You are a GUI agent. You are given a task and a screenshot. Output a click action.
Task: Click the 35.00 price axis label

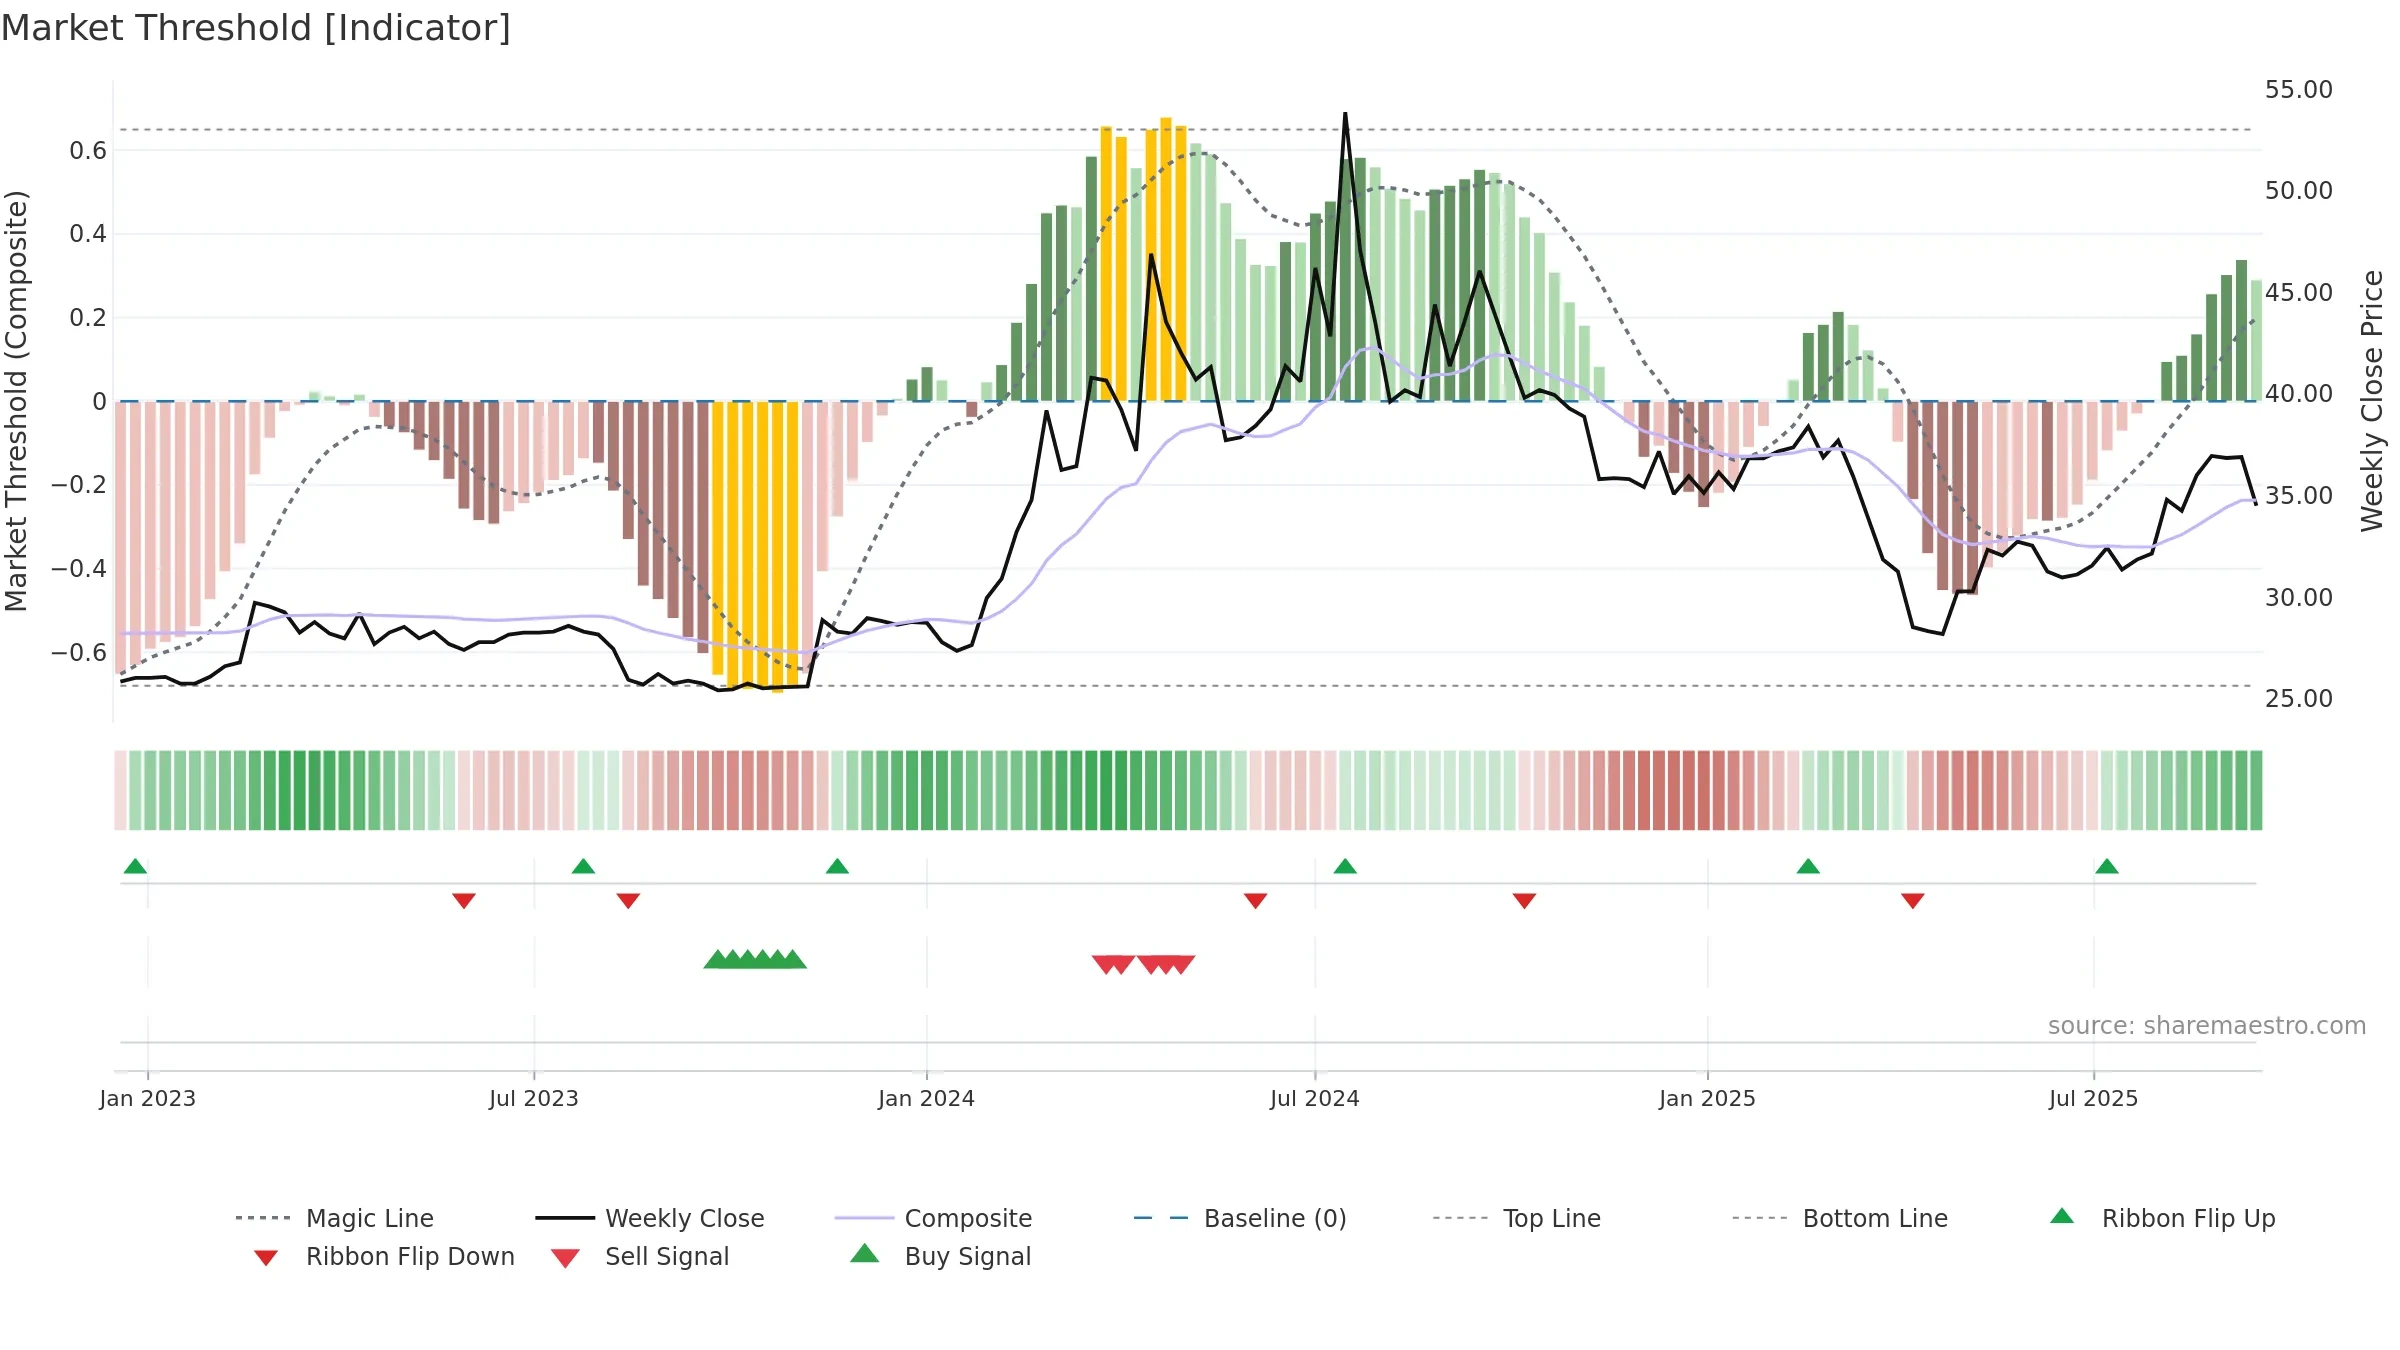(2299, 496)
